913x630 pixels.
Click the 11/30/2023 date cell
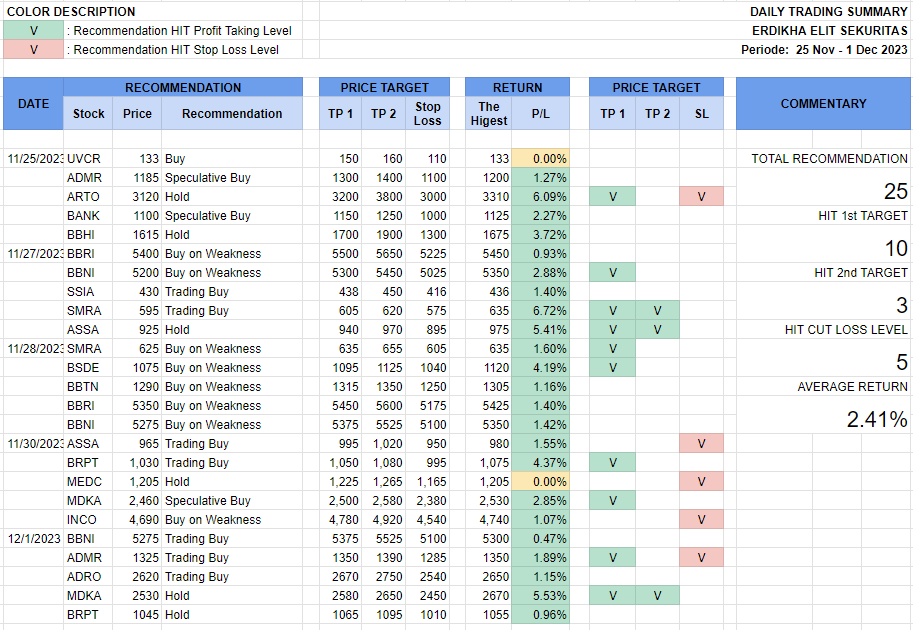click(33, 444)
